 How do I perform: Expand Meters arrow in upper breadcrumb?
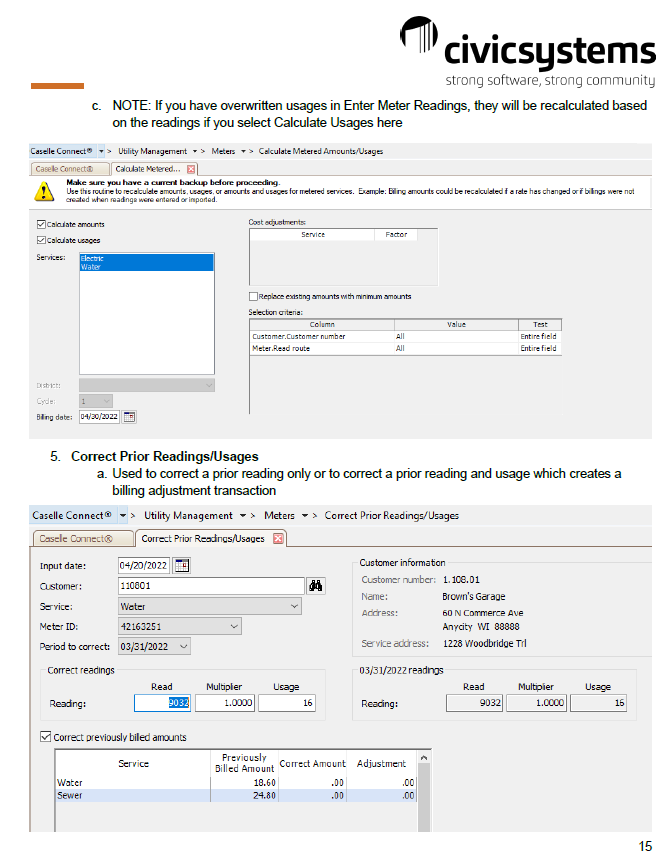point(243,151)
